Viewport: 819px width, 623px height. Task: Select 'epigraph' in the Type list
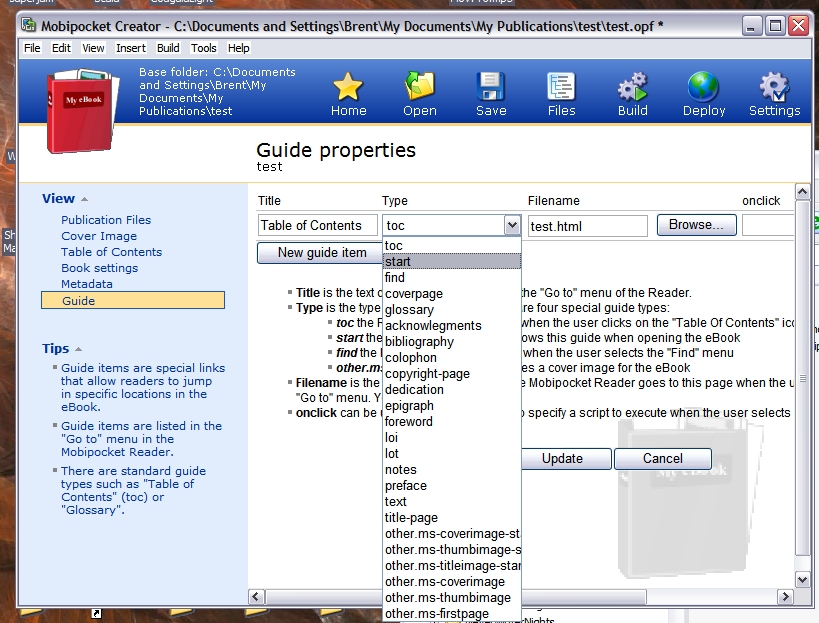452,406
